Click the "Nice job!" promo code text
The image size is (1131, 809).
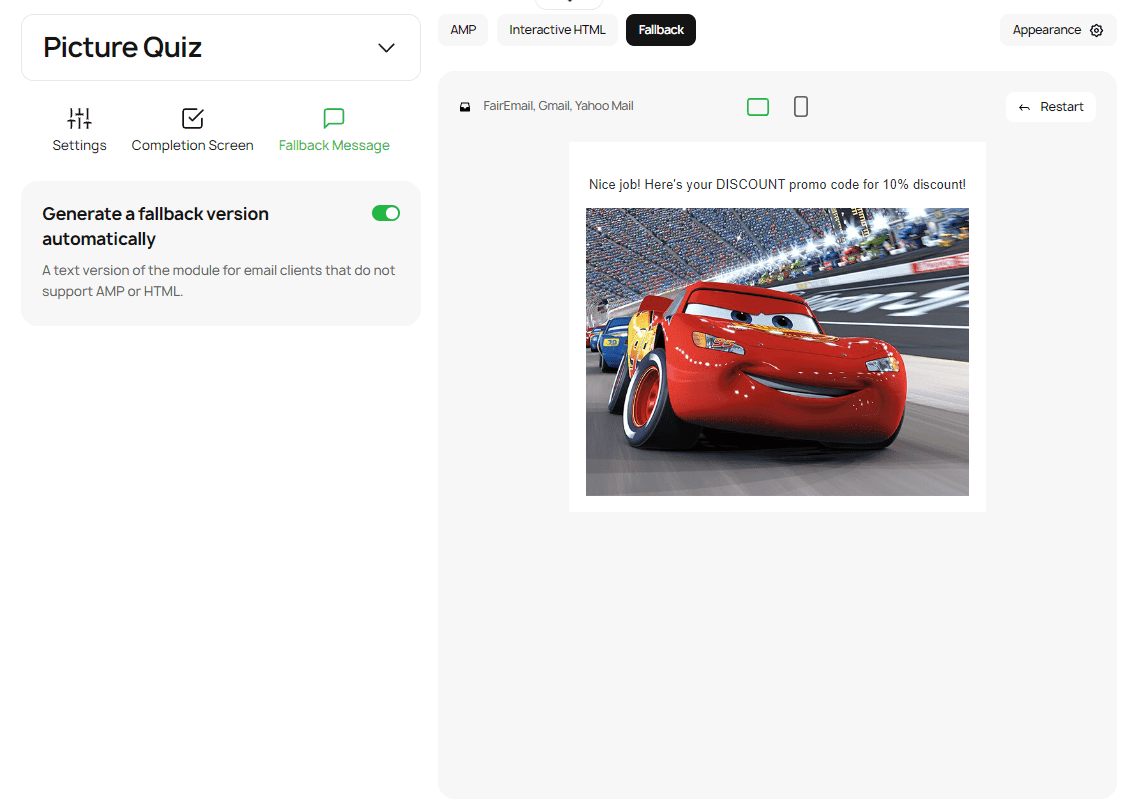(777, 185)
